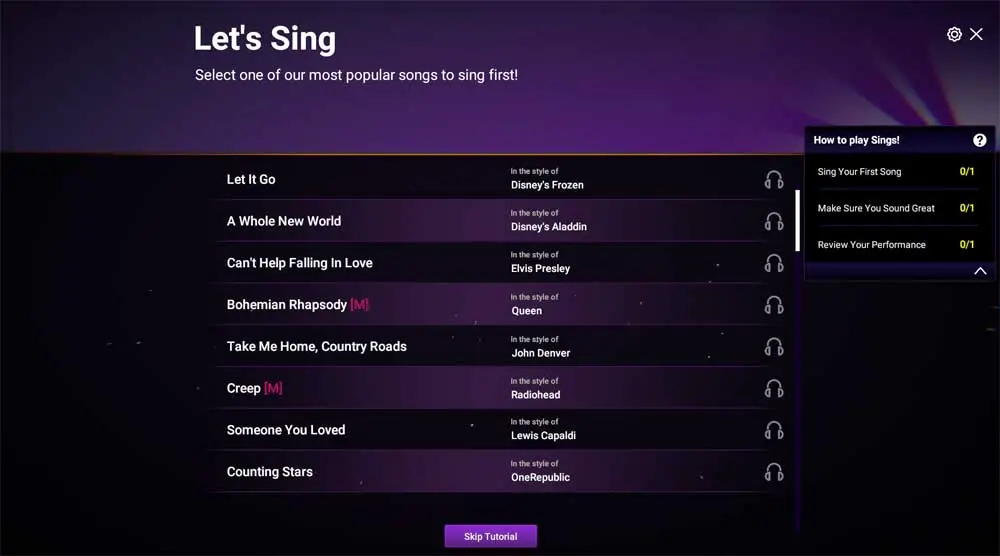The width and height of the screenshot is (1000, 556).
Task: Choose the song Bohemian Rhapsody
Action: 287,305
